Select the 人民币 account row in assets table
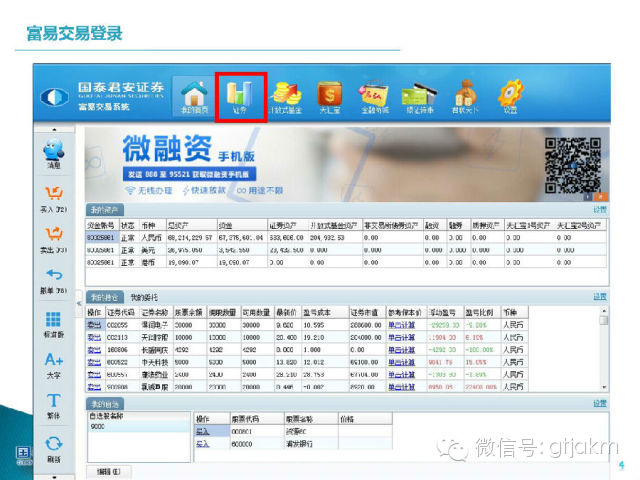 coord(345,238)
